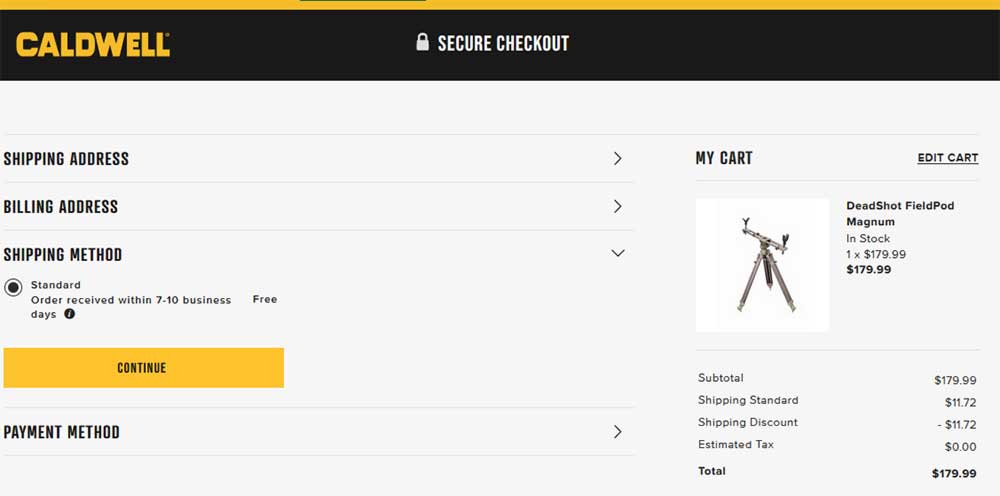Click the Shipping Method heading

pyautogui.click(x=63, y=255)
